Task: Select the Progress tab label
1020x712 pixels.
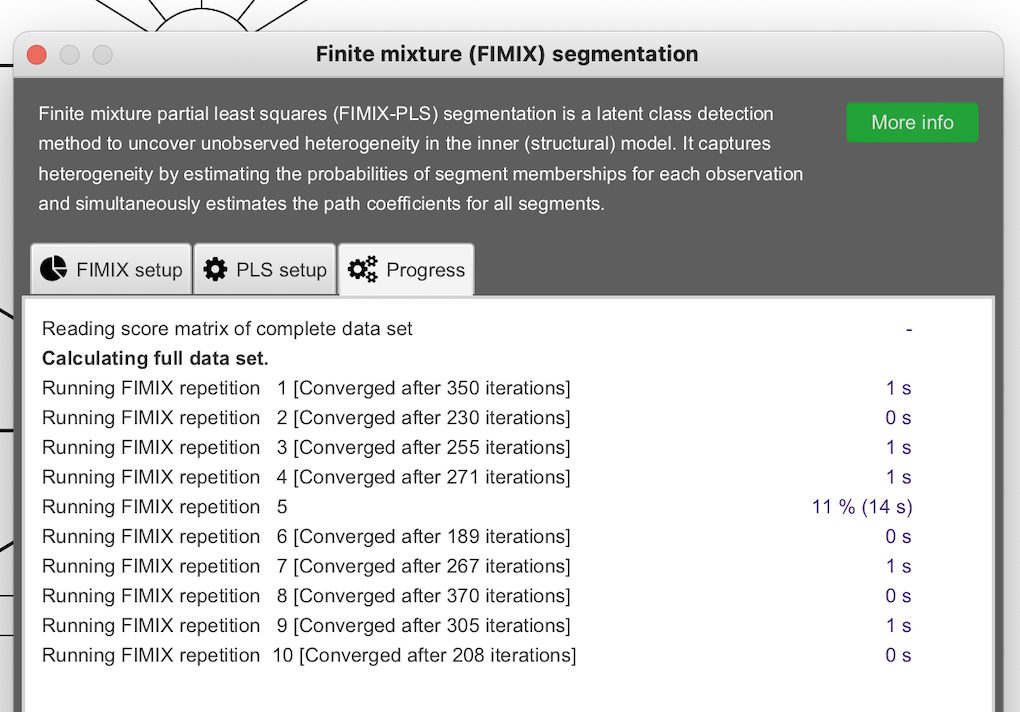Action: tap(425, 270)
